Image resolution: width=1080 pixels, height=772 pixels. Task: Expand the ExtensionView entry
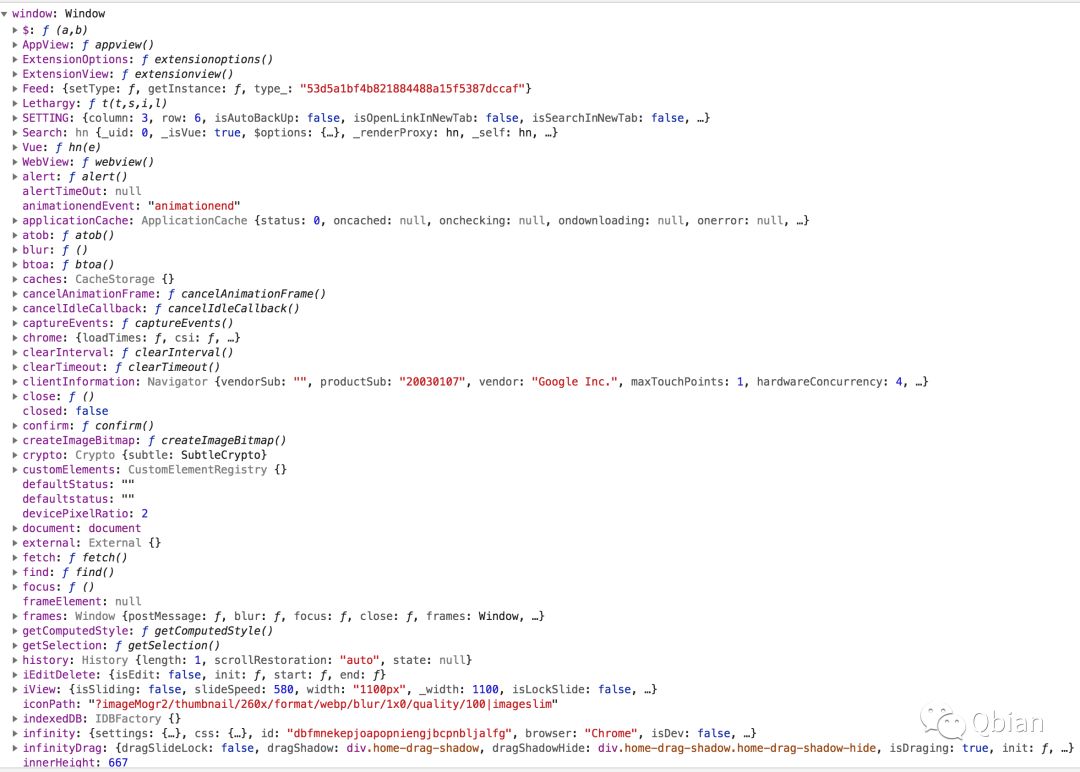click(x=14, y=74)
